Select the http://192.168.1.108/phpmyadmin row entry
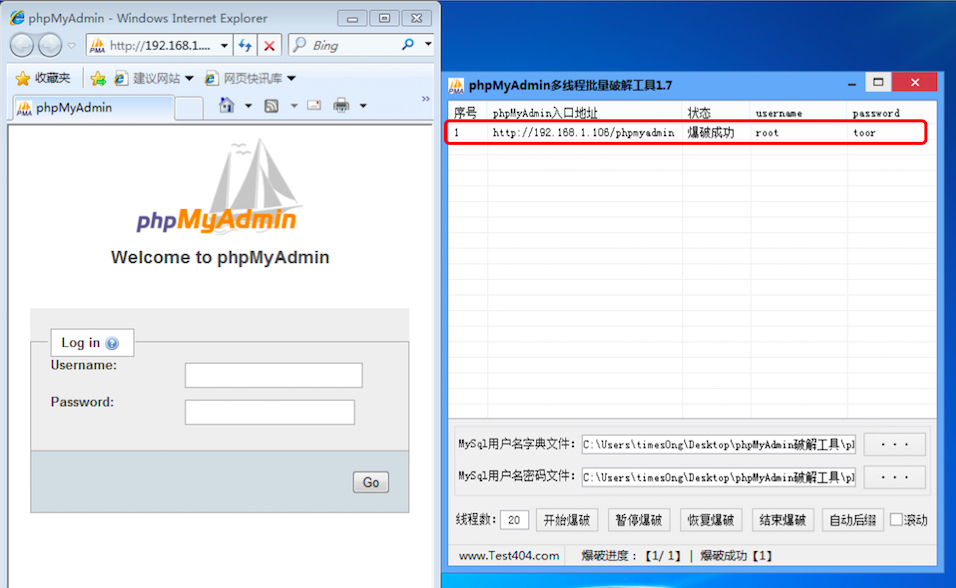 583,133
